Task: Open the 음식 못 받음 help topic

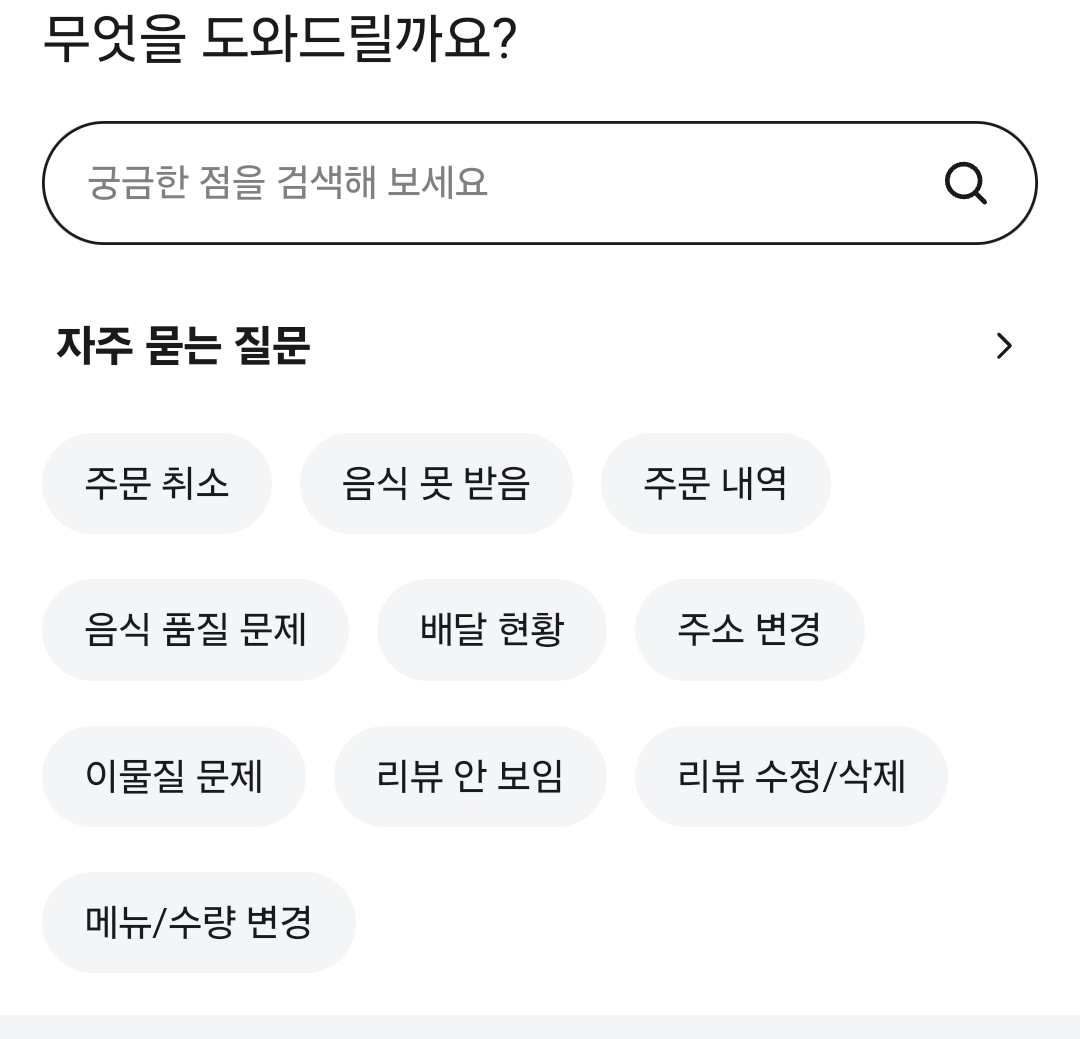Action: pyautogui.click(x=436, y=483)
